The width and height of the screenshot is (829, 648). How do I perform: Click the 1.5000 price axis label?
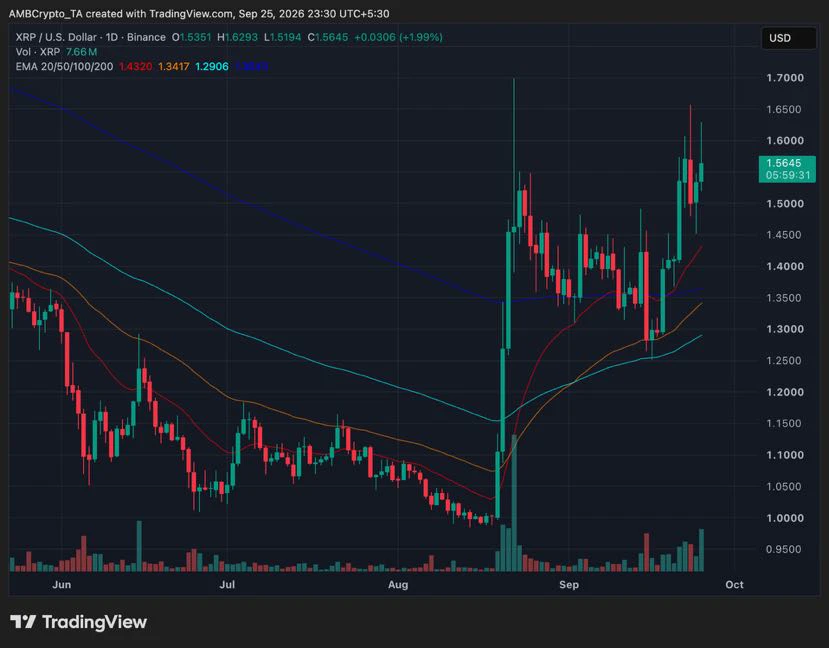[x=785, y=203]
